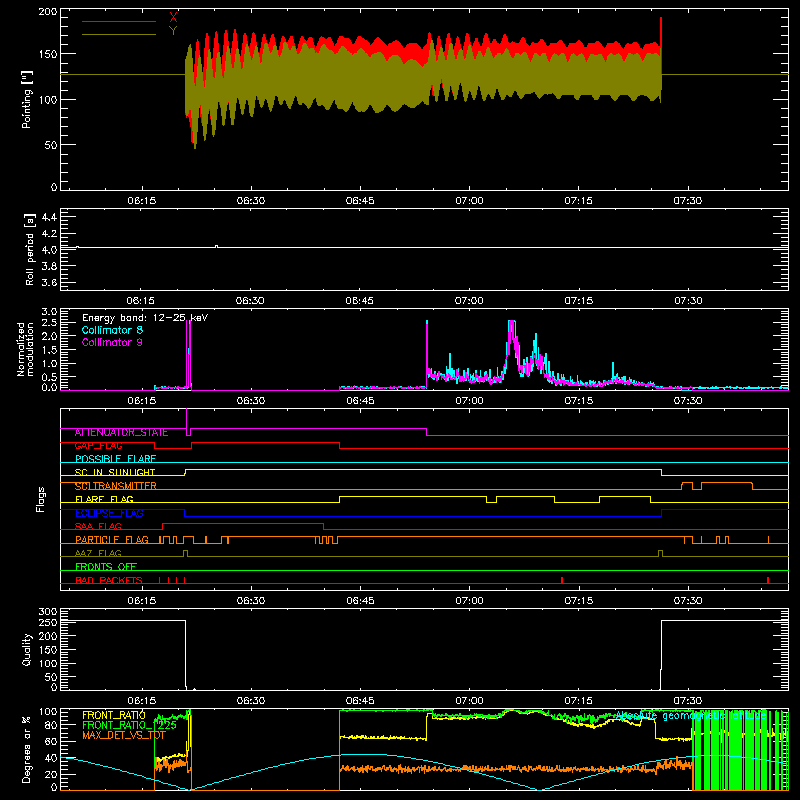Click the yellow FRONT_RATIO legend entry
This screenshot has width=800, height=800.
[x=114, y=715]
